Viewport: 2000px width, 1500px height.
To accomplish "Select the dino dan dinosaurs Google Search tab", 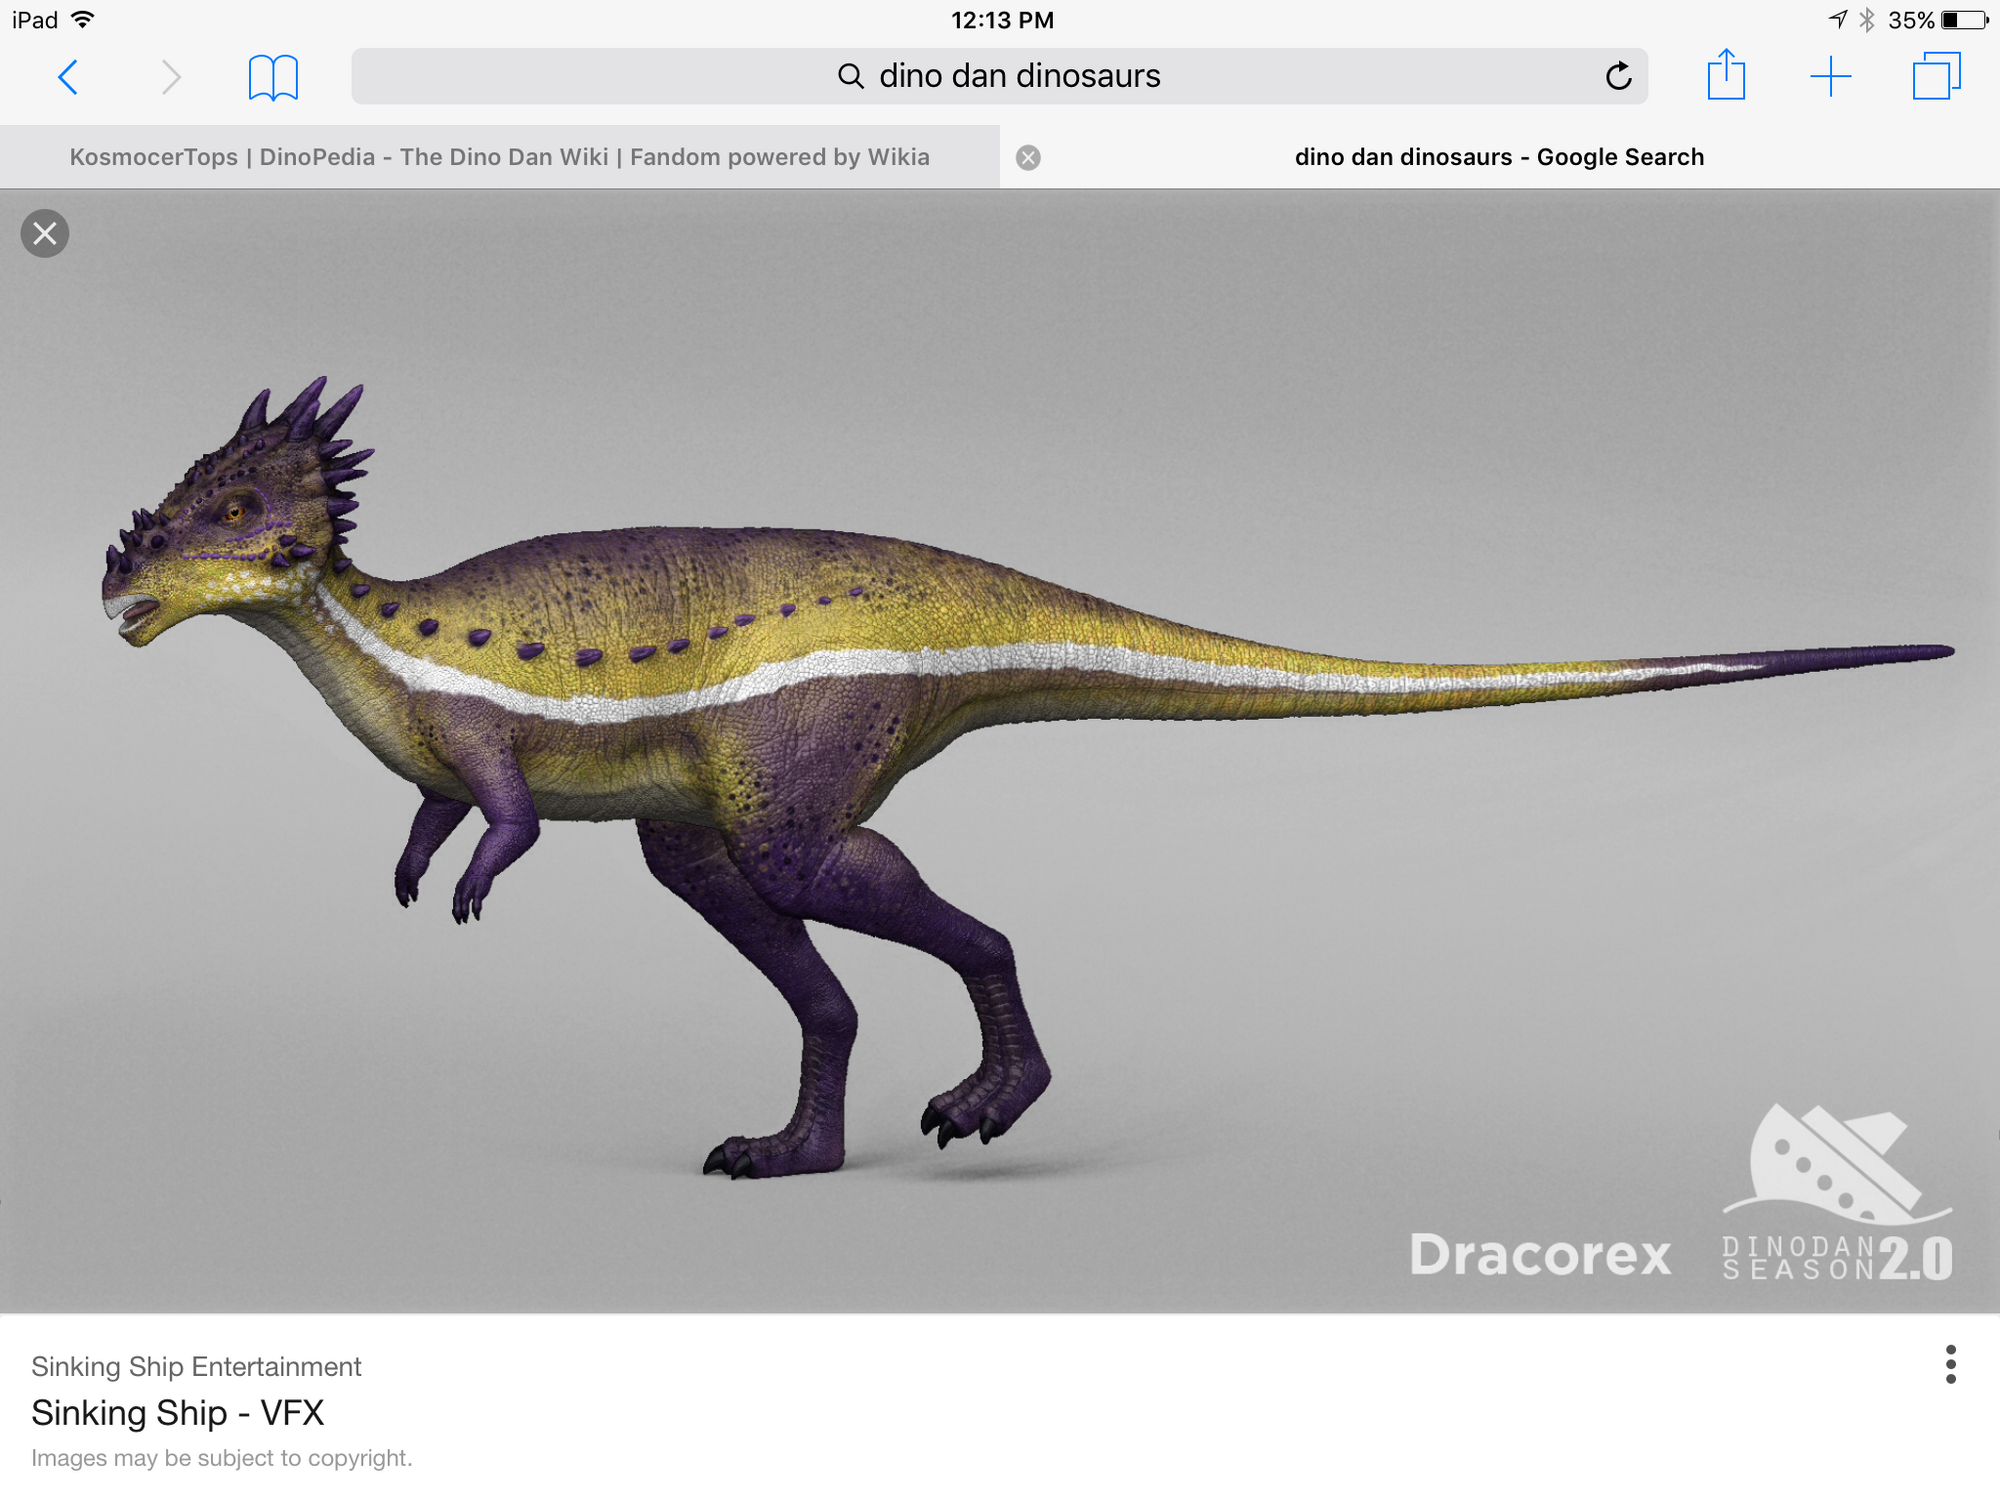I will point(1500,157).
